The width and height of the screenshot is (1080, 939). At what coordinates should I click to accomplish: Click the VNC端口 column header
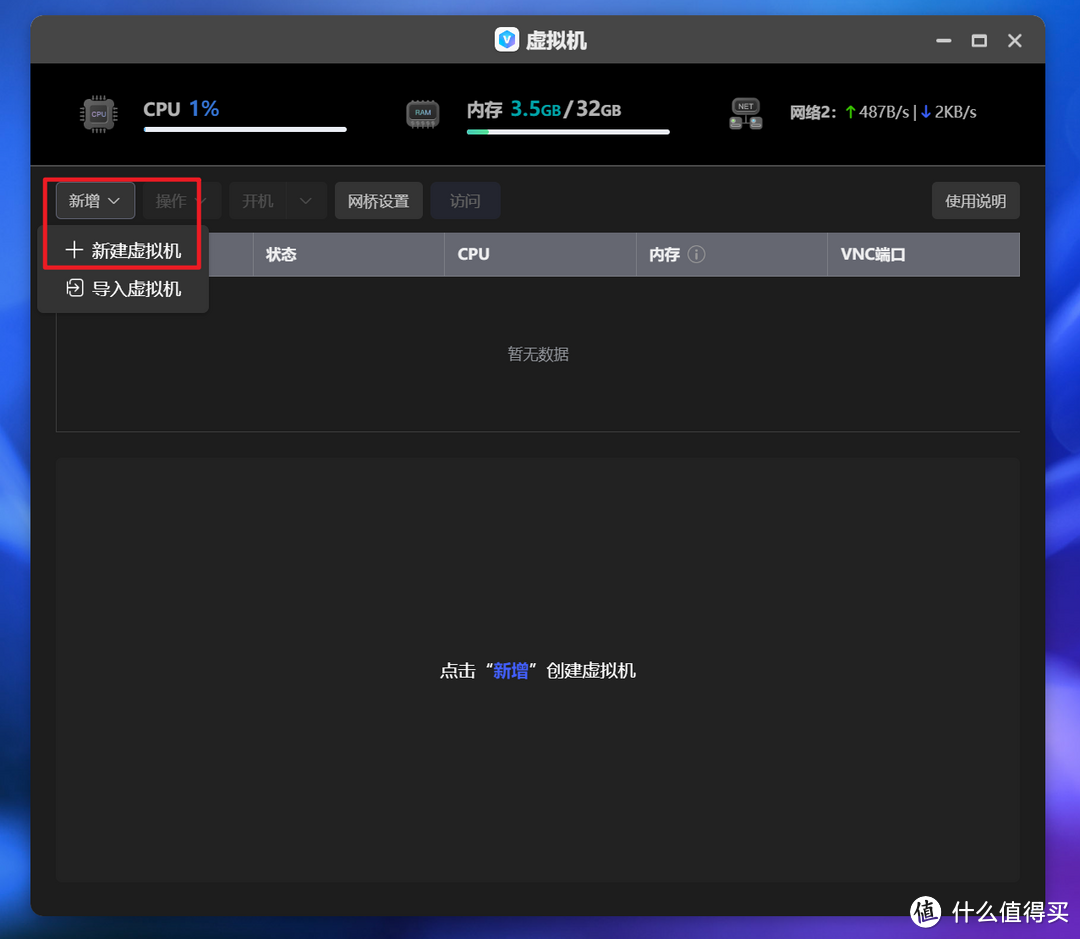(x=873, y=254)
